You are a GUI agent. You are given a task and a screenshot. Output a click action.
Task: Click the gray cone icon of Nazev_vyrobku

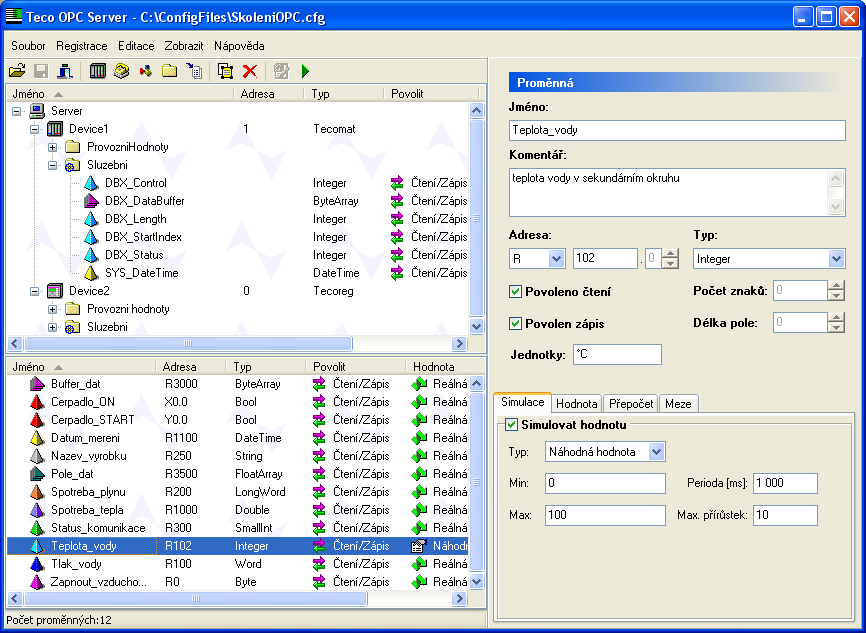coord(37,456)
